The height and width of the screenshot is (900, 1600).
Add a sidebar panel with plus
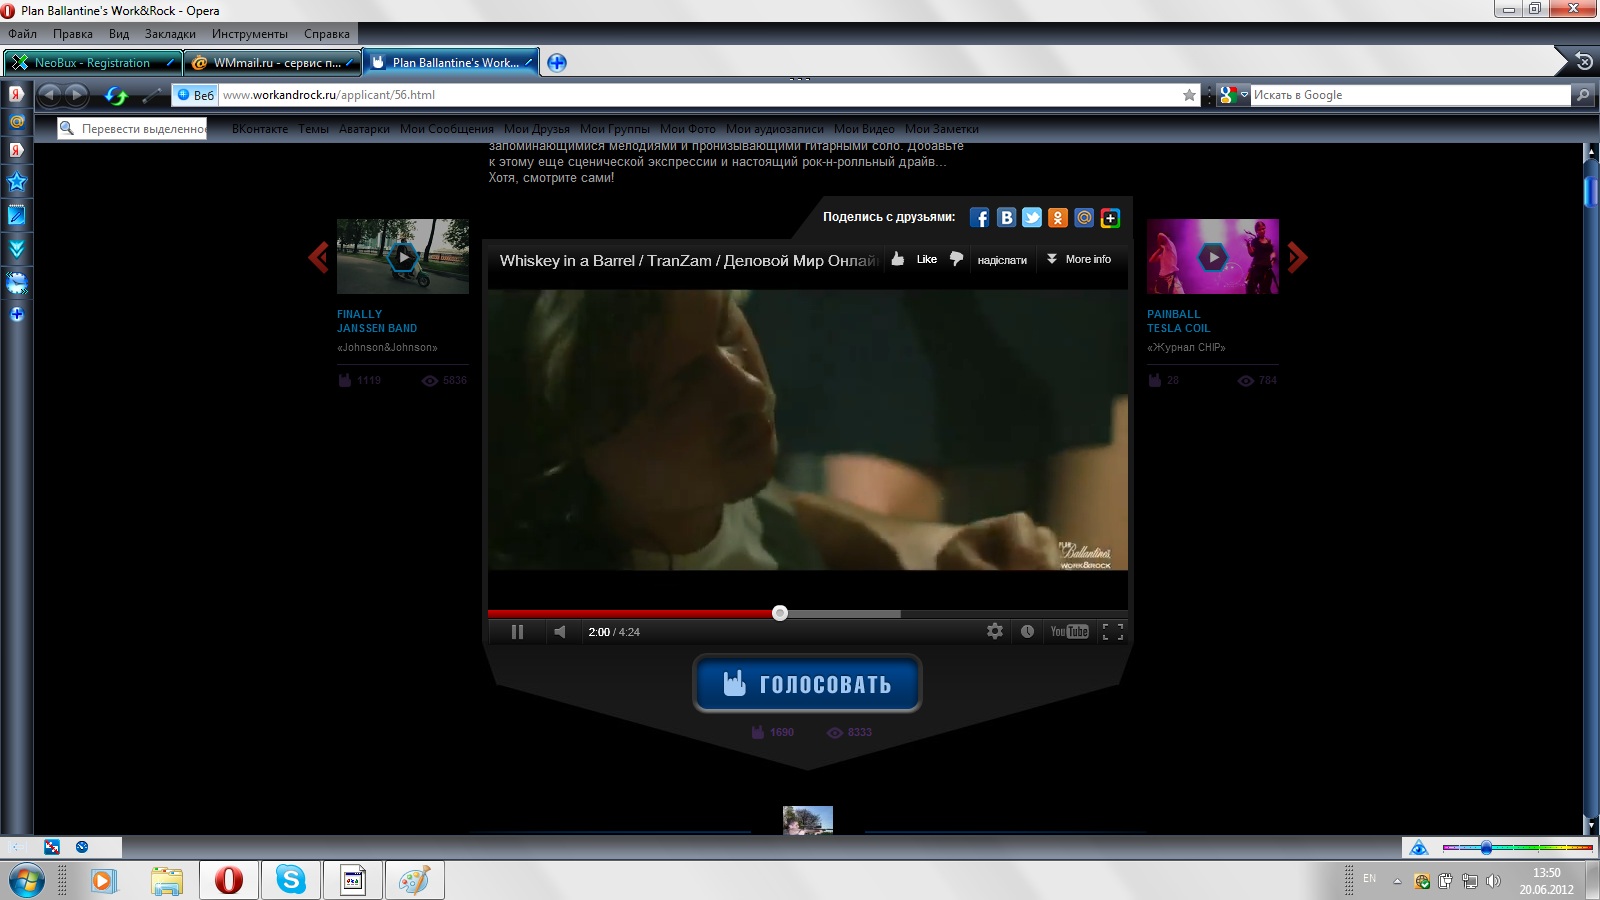coord(17,314)
